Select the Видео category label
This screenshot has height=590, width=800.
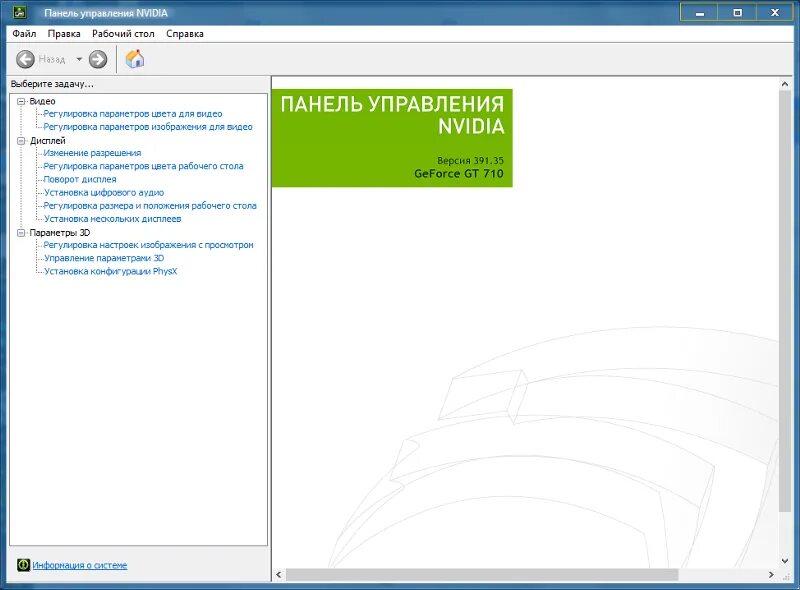[42, 101]
